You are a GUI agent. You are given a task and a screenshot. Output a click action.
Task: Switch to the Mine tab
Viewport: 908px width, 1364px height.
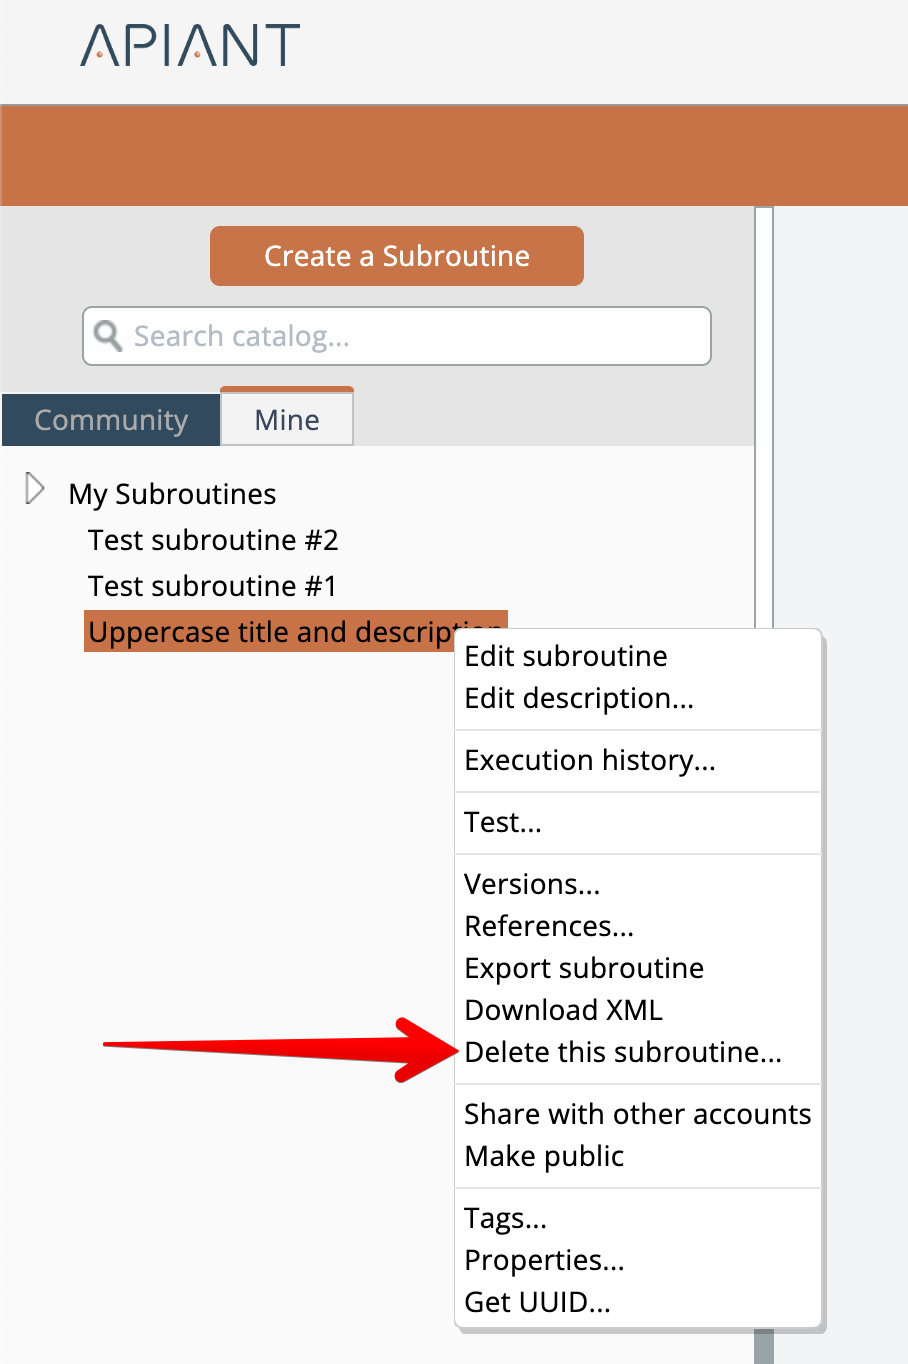[x=287, y=420]
